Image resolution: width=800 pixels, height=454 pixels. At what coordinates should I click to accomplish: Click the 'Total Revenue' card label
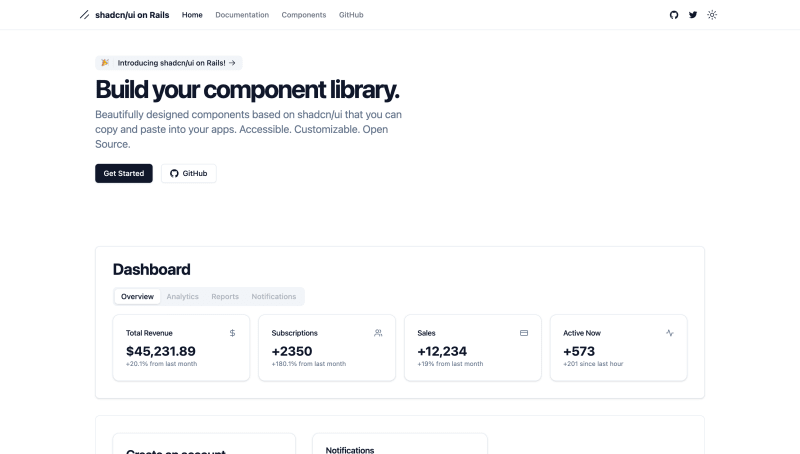pyautogui.click(x=149, y=333)
